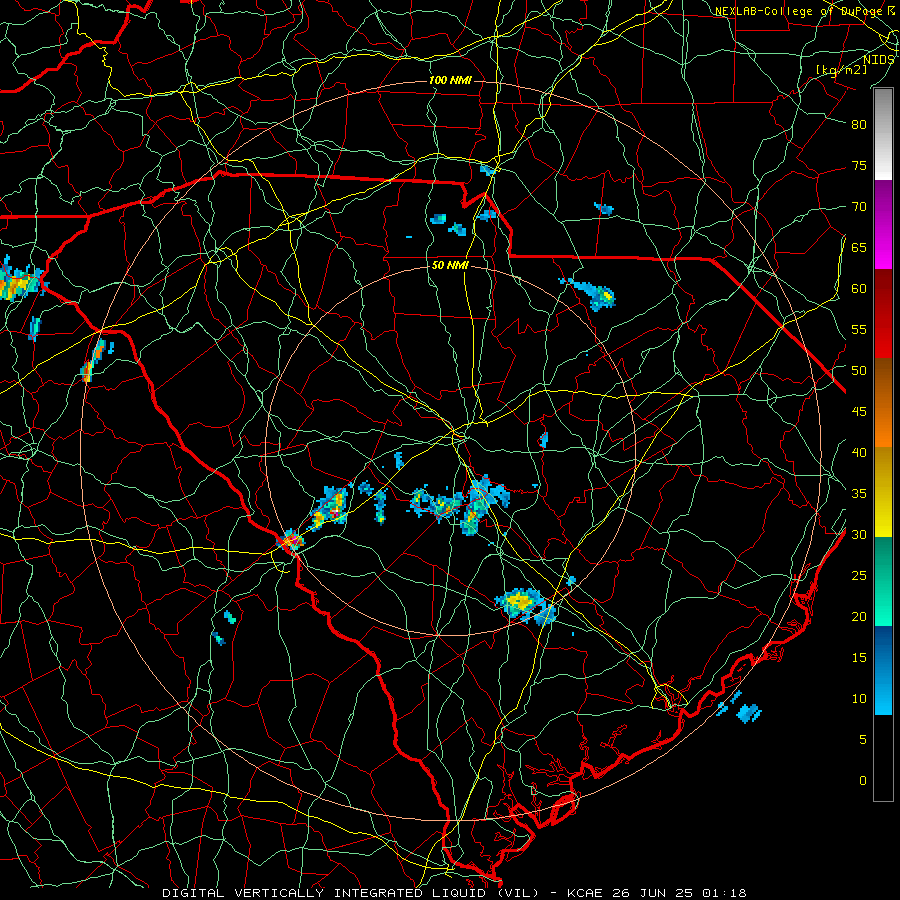Click the 55 value on the scale
The height and width of the screenshot is (900, 900).
click(x=859, y=329)
